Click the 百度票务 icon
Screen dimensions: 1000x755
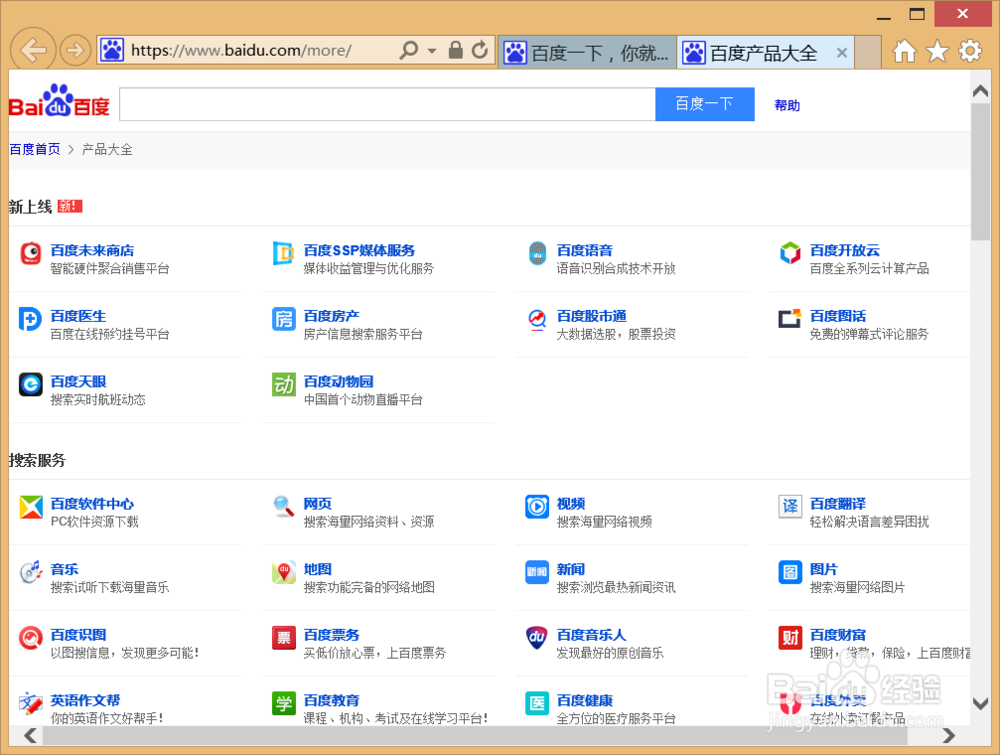tap(283, 638)
